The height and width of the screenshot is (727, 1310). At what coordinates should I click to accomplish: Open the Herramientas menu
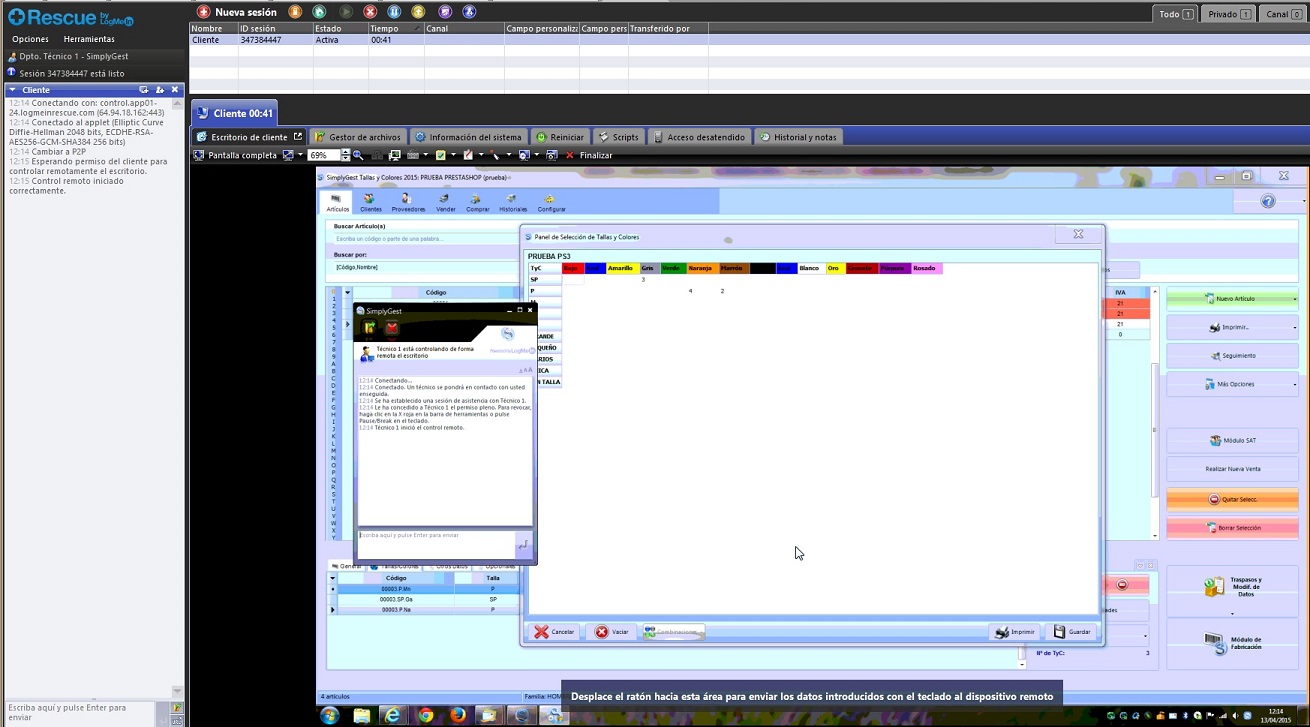(89, 39)
